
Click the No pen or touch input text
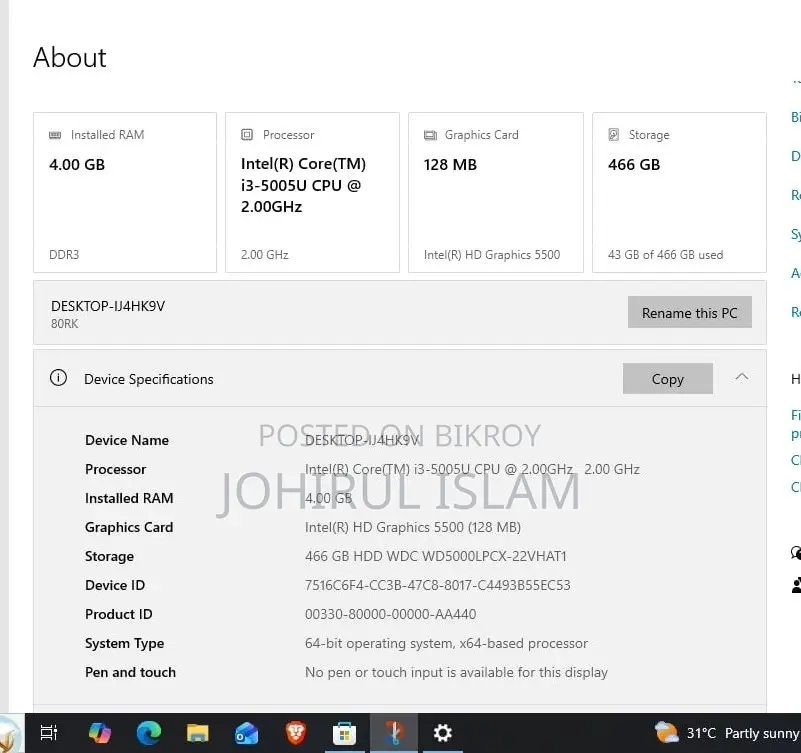click(456, 672)
